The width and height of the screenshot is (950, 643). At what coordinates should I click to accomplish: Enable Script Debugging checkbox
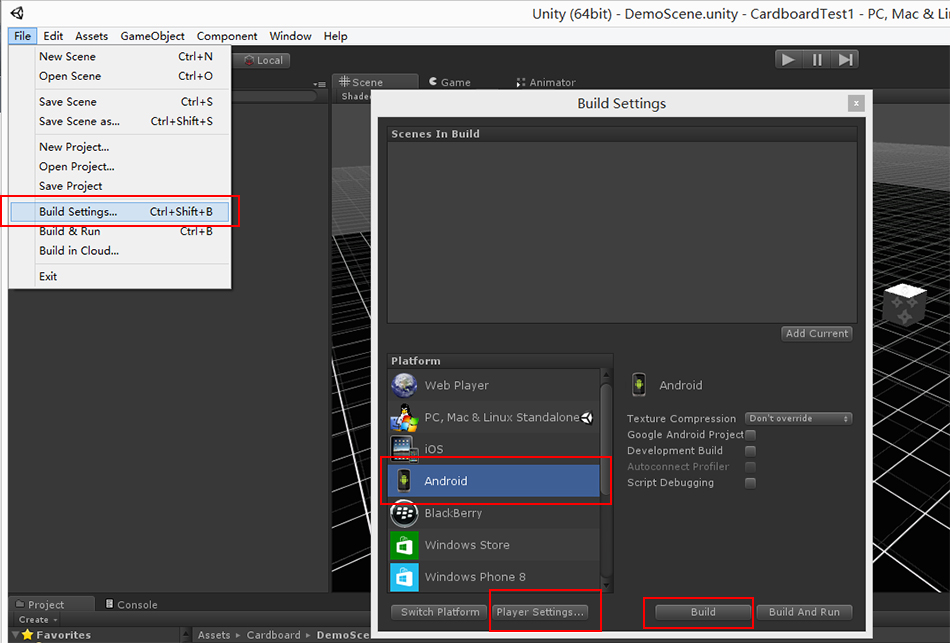point(750,483)
